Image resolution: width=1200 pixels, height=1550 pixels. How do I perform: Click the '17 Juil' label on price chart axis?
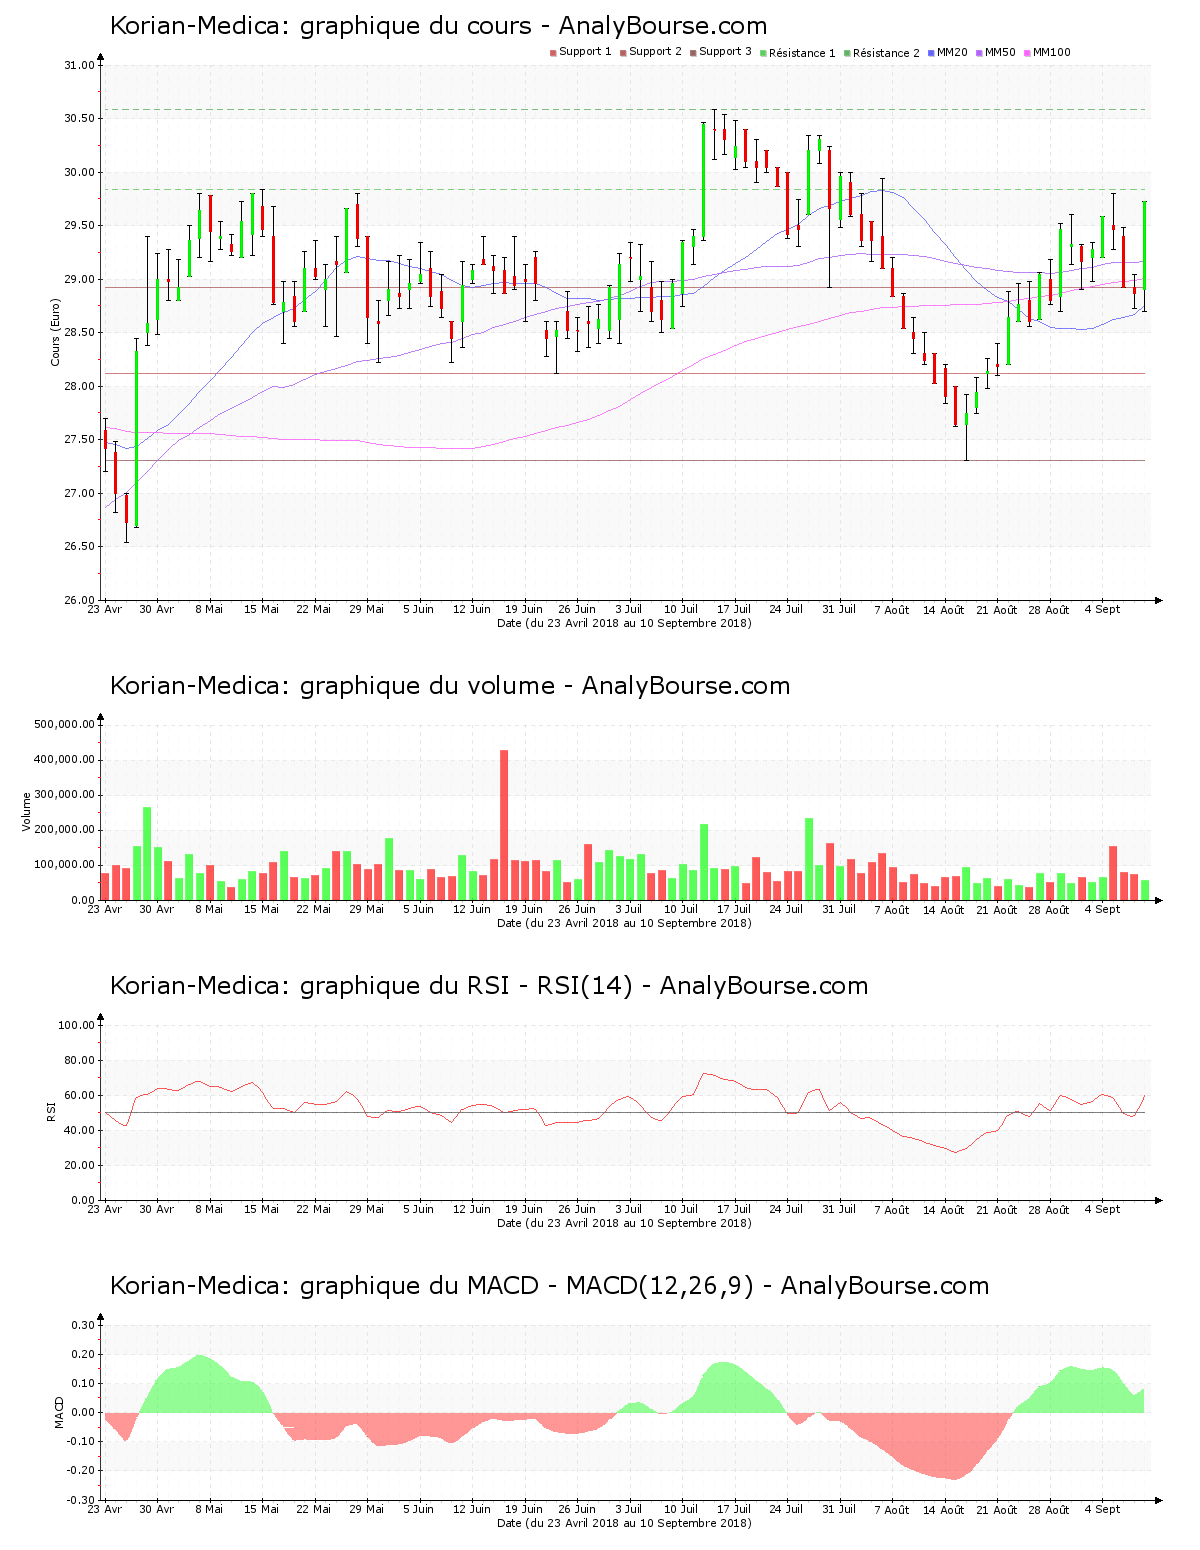pyautogui.click(x=734, y=609)
